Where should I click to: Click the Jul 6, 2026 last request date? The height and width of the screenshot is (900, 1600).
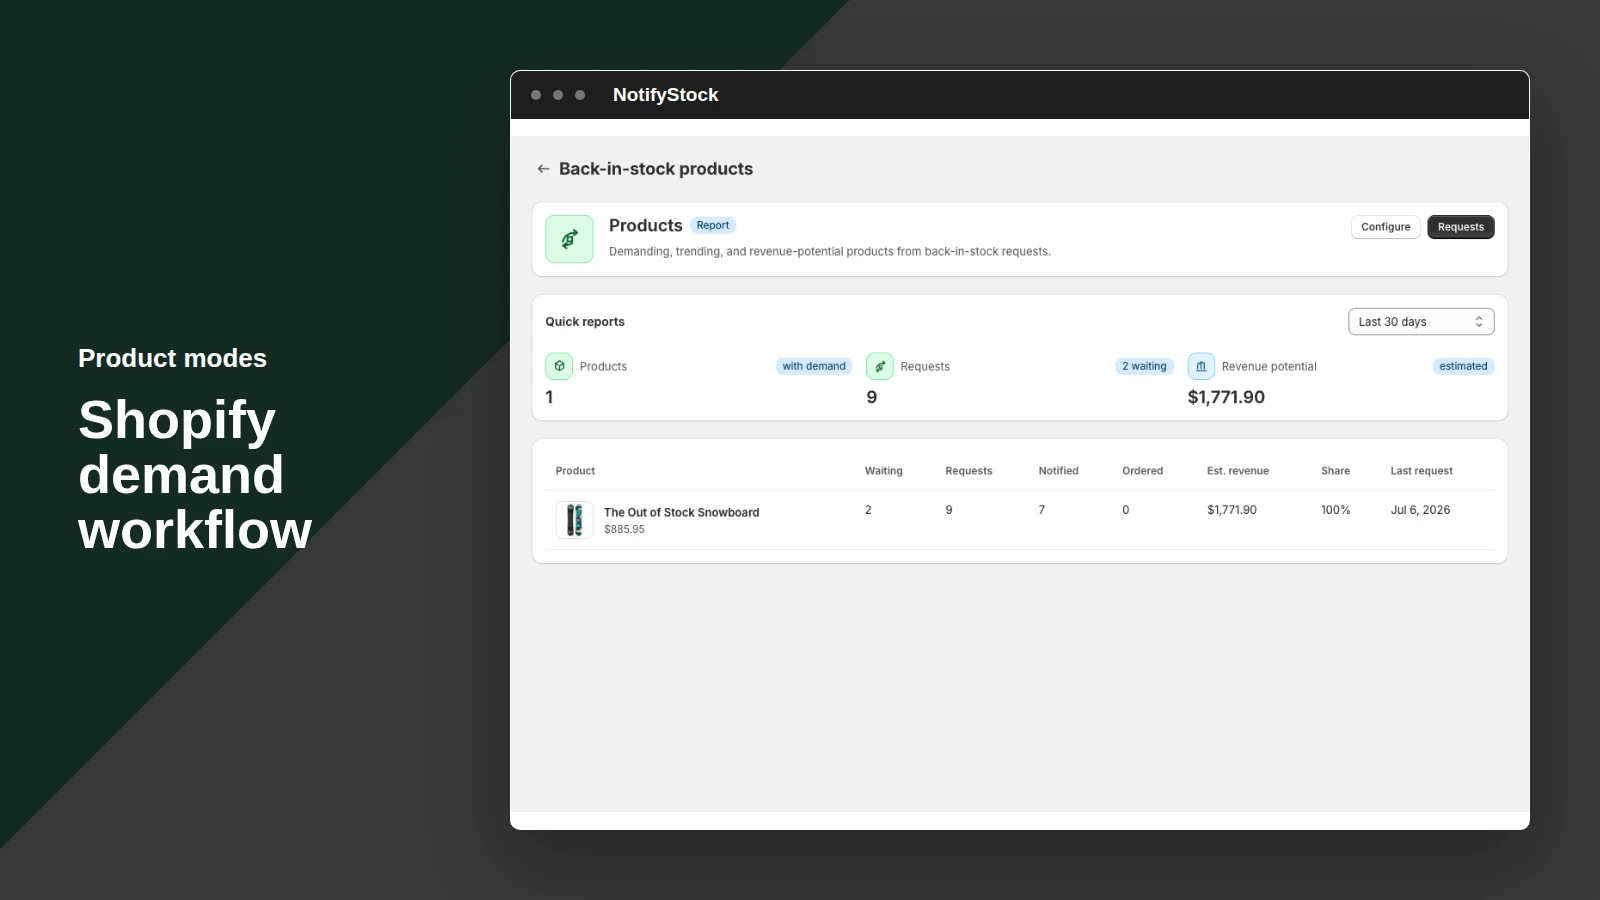coord(1420,510)
